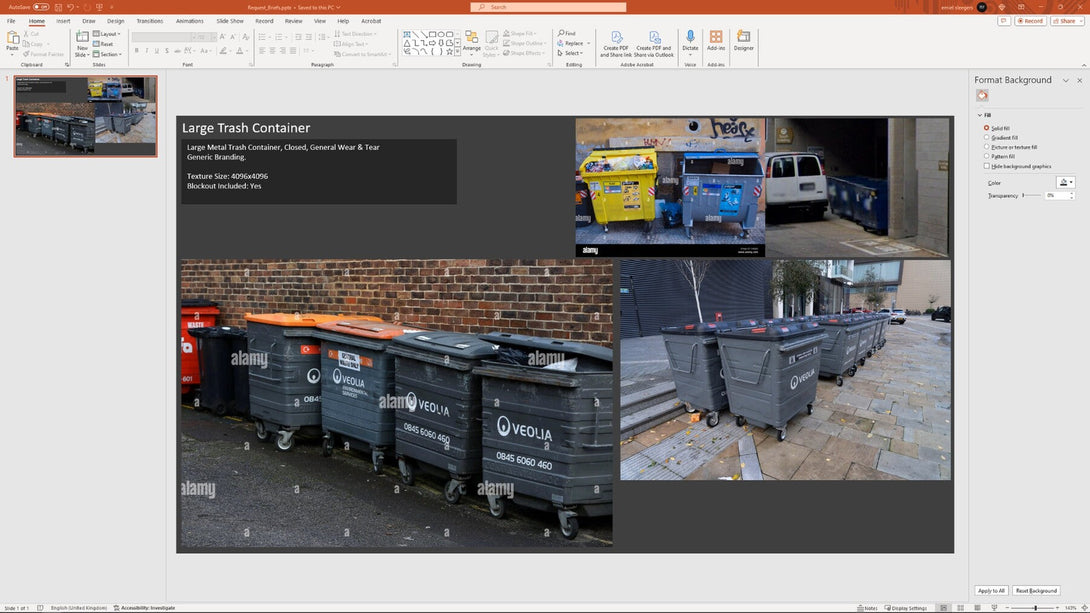Open the Acrobat tab
This screenshot has height=613, width=1090.
point(371,21)
